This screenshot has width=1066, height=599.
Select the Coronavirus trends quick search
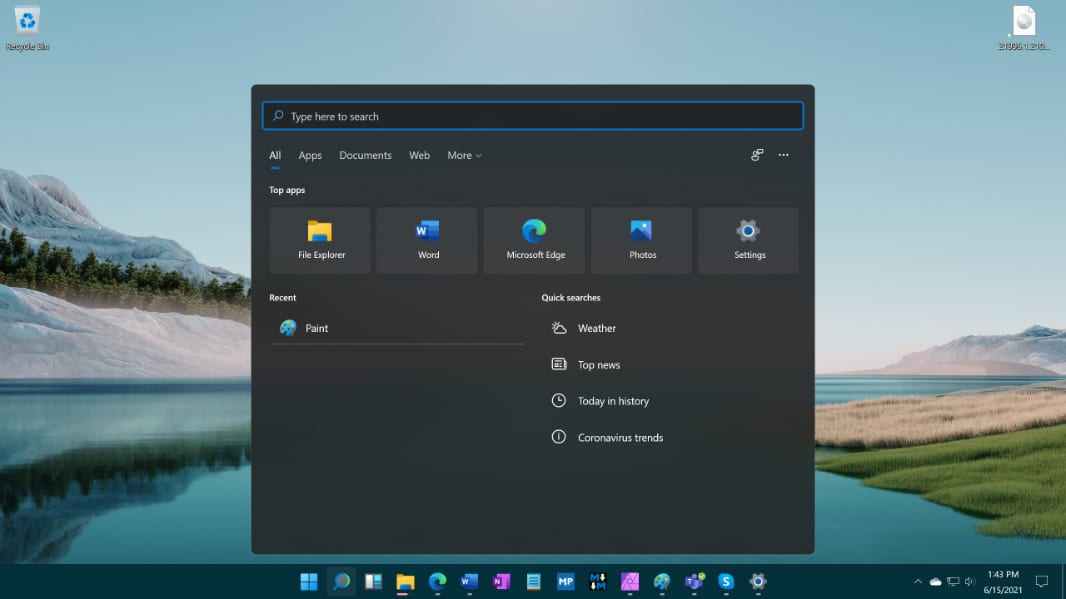[x=620, y=437]
